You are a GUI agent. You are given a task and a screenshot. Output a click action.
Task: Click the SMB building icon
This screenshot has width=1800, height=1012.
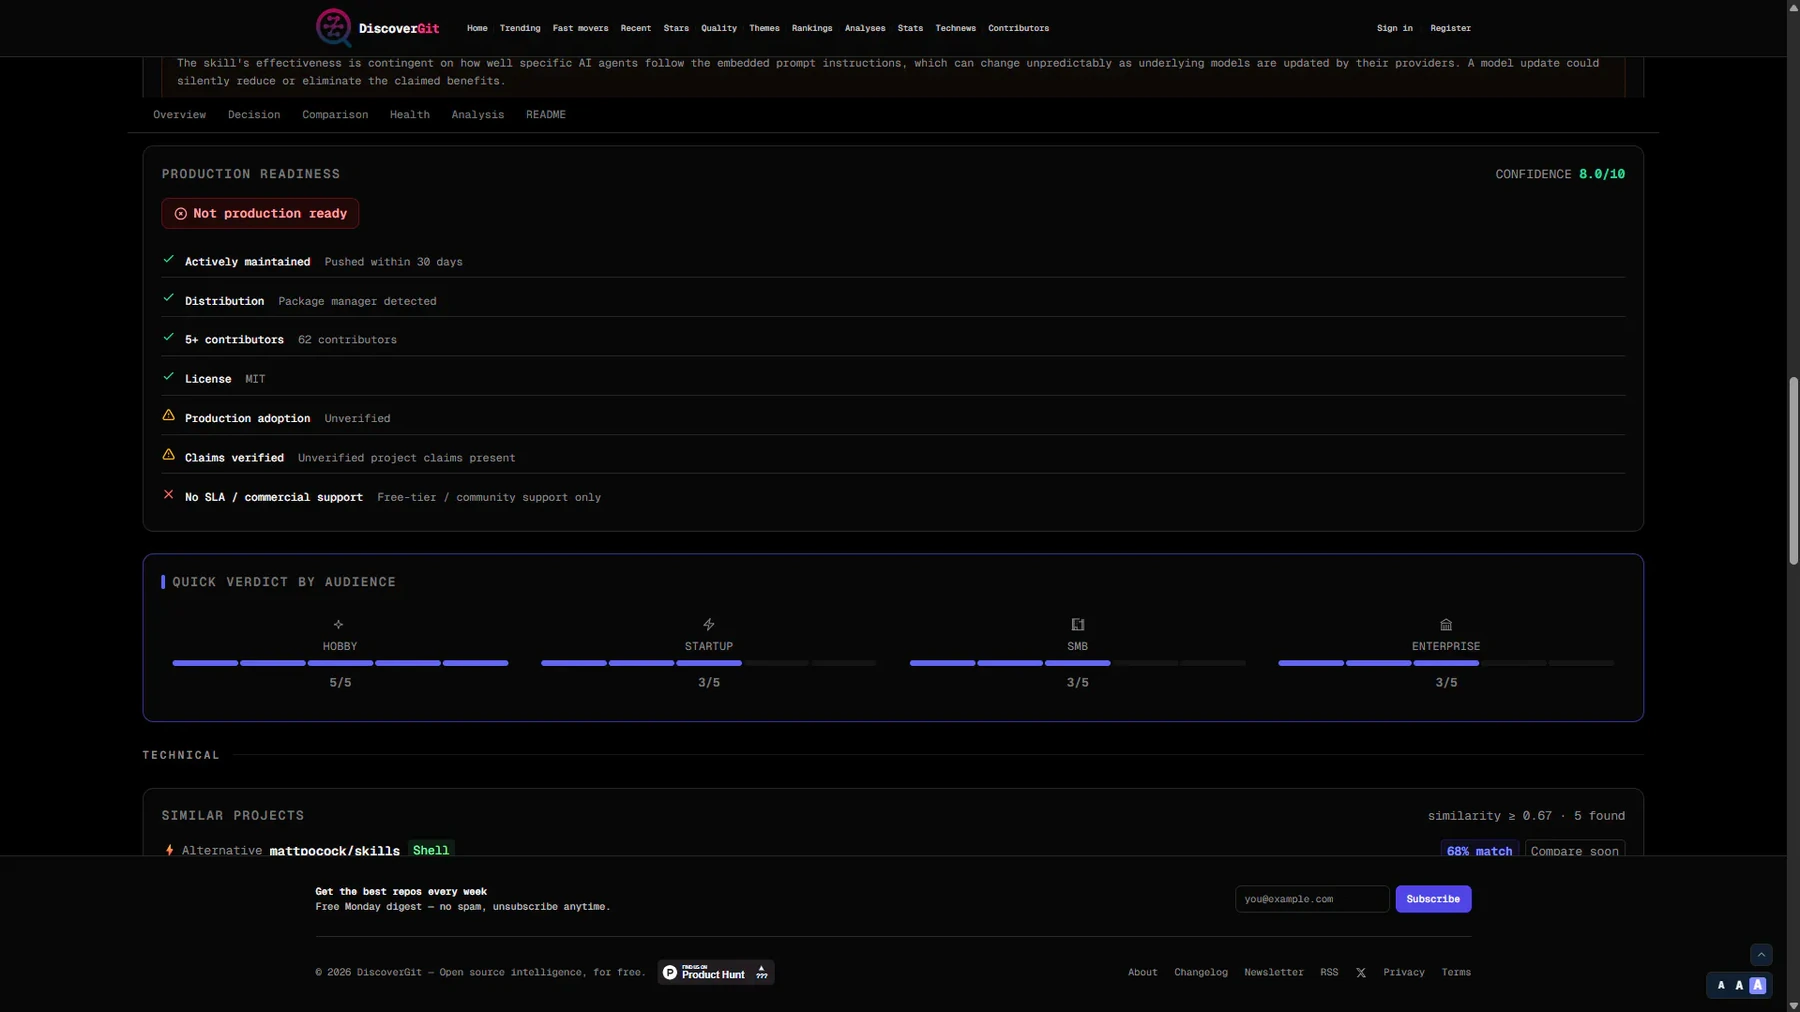tap(1077, 624)
